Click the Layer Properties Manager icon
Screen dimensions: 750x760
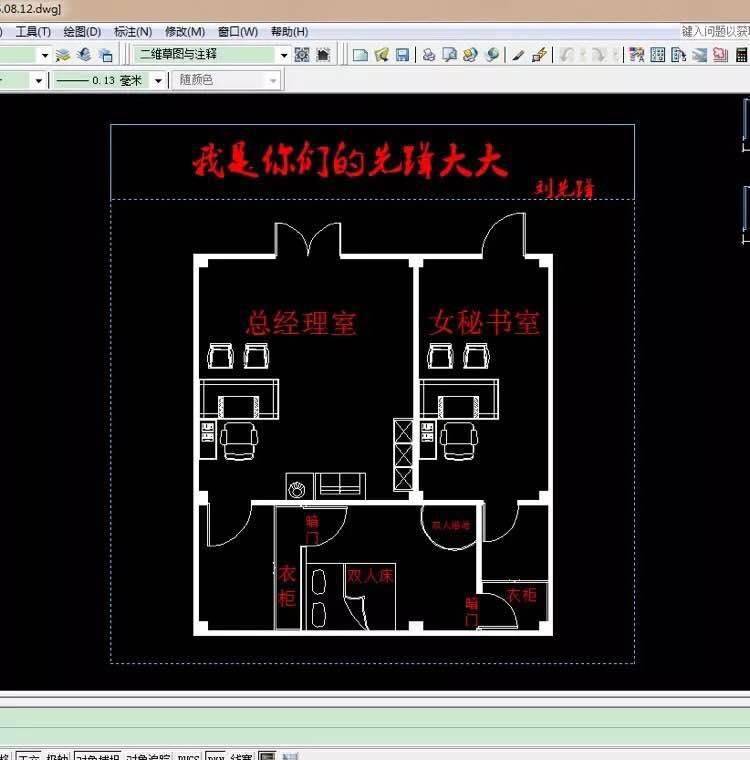pyautogui.click(x=63, y=55)
